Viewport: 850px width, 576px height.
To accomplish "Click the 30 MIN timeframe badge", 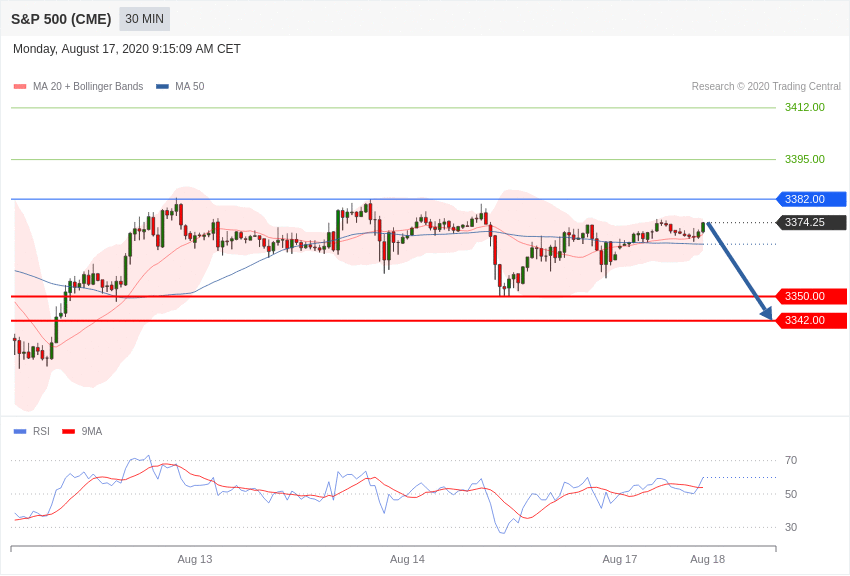I will click(144, 19).
